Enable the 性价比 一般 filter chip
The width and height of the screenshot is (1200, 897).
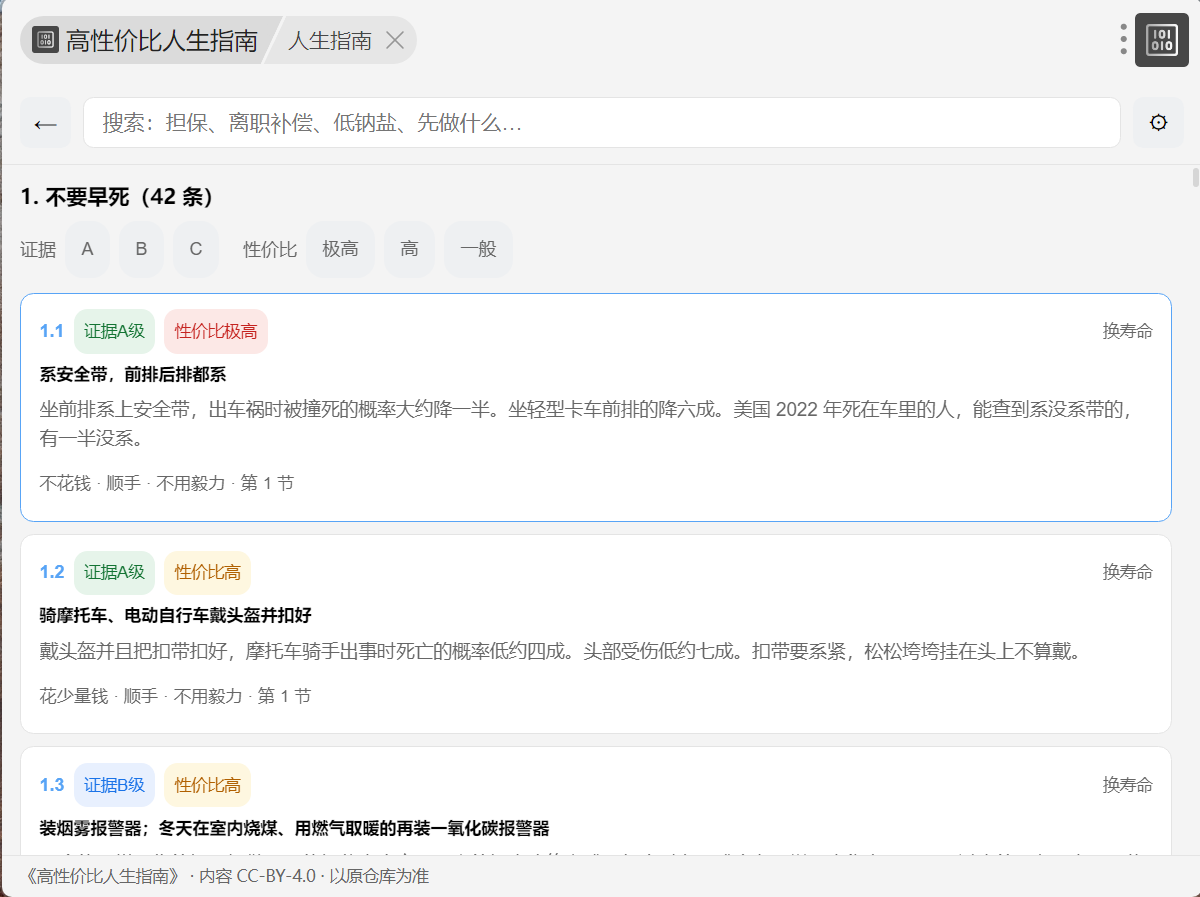click(x=479, y=249)
